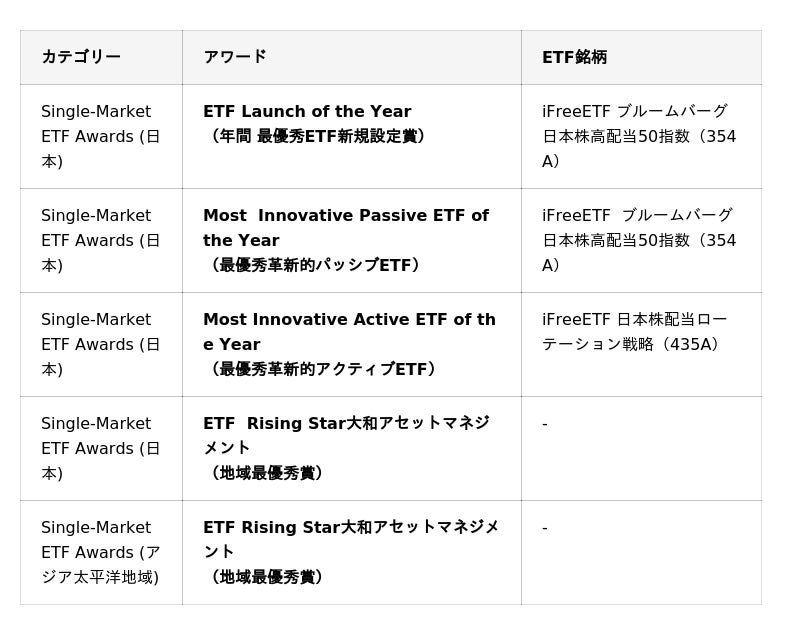The height and width of the screenshot is (635, 800).
Task: Click the ETF銘柄 column header
Action: click(574, 57)
